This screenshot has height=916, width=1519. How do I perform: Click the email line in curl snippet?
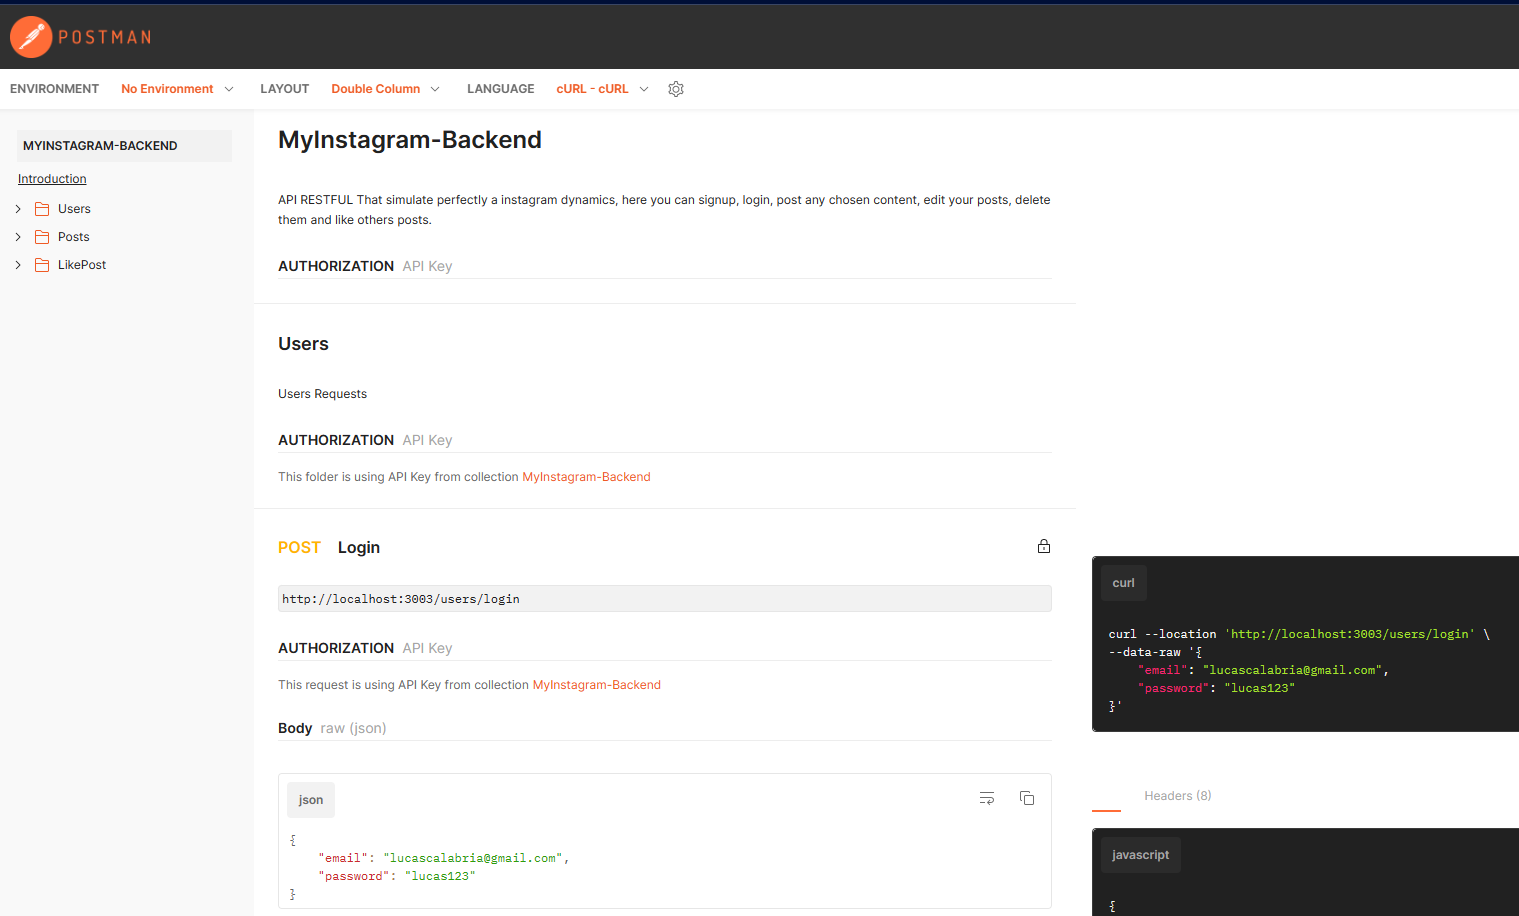click(x=1263, y=670)
